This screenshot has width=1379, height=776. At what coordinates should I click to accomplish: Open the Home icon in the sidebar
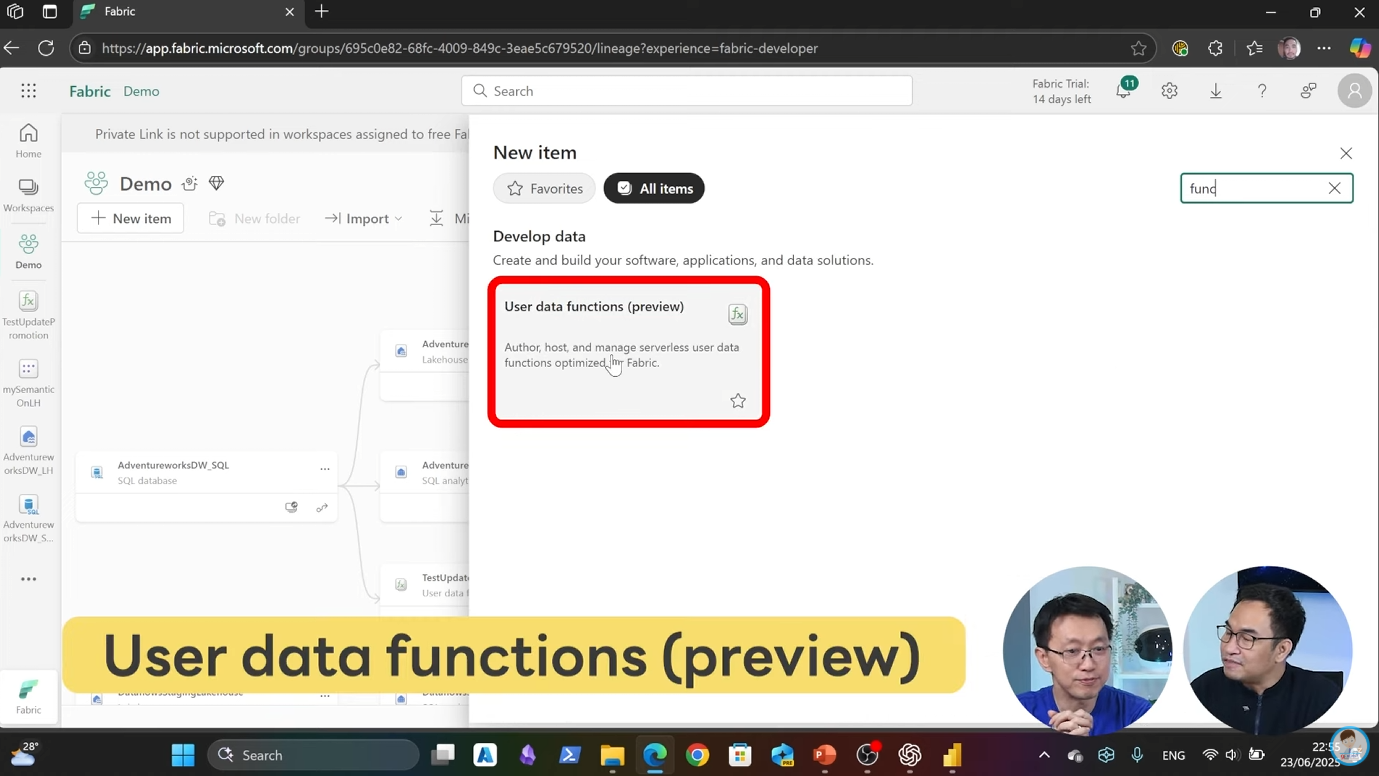tap(28, 140)
